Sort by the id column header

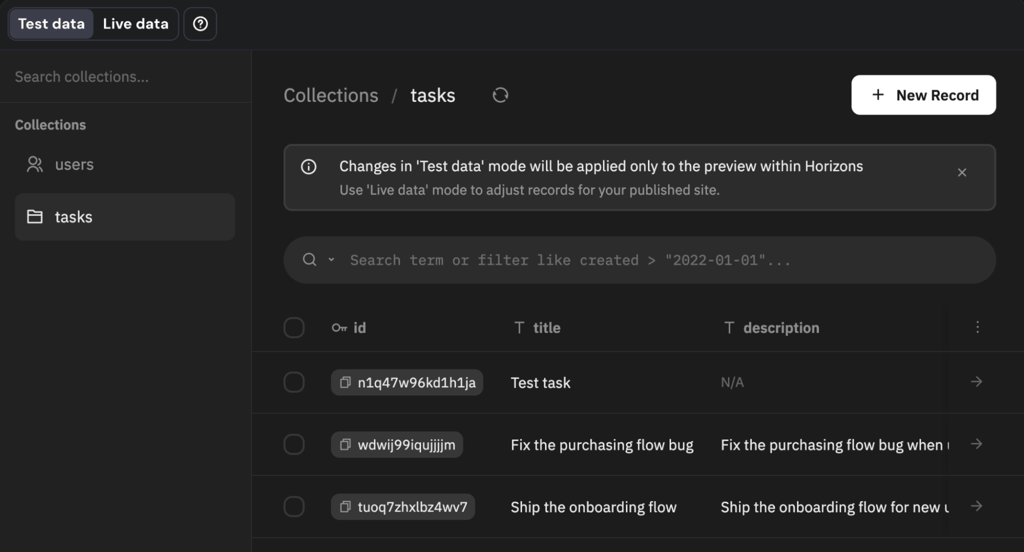tap(349, 328)
